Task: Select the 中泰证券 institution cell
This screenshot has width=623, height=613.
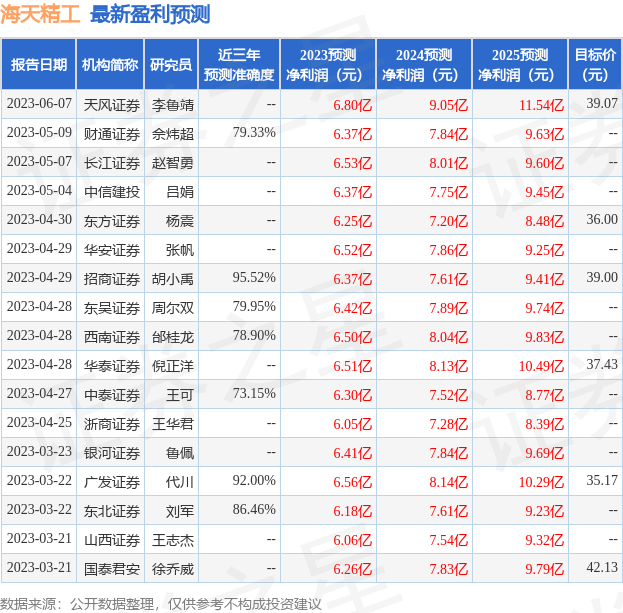Action: [112, 395]
